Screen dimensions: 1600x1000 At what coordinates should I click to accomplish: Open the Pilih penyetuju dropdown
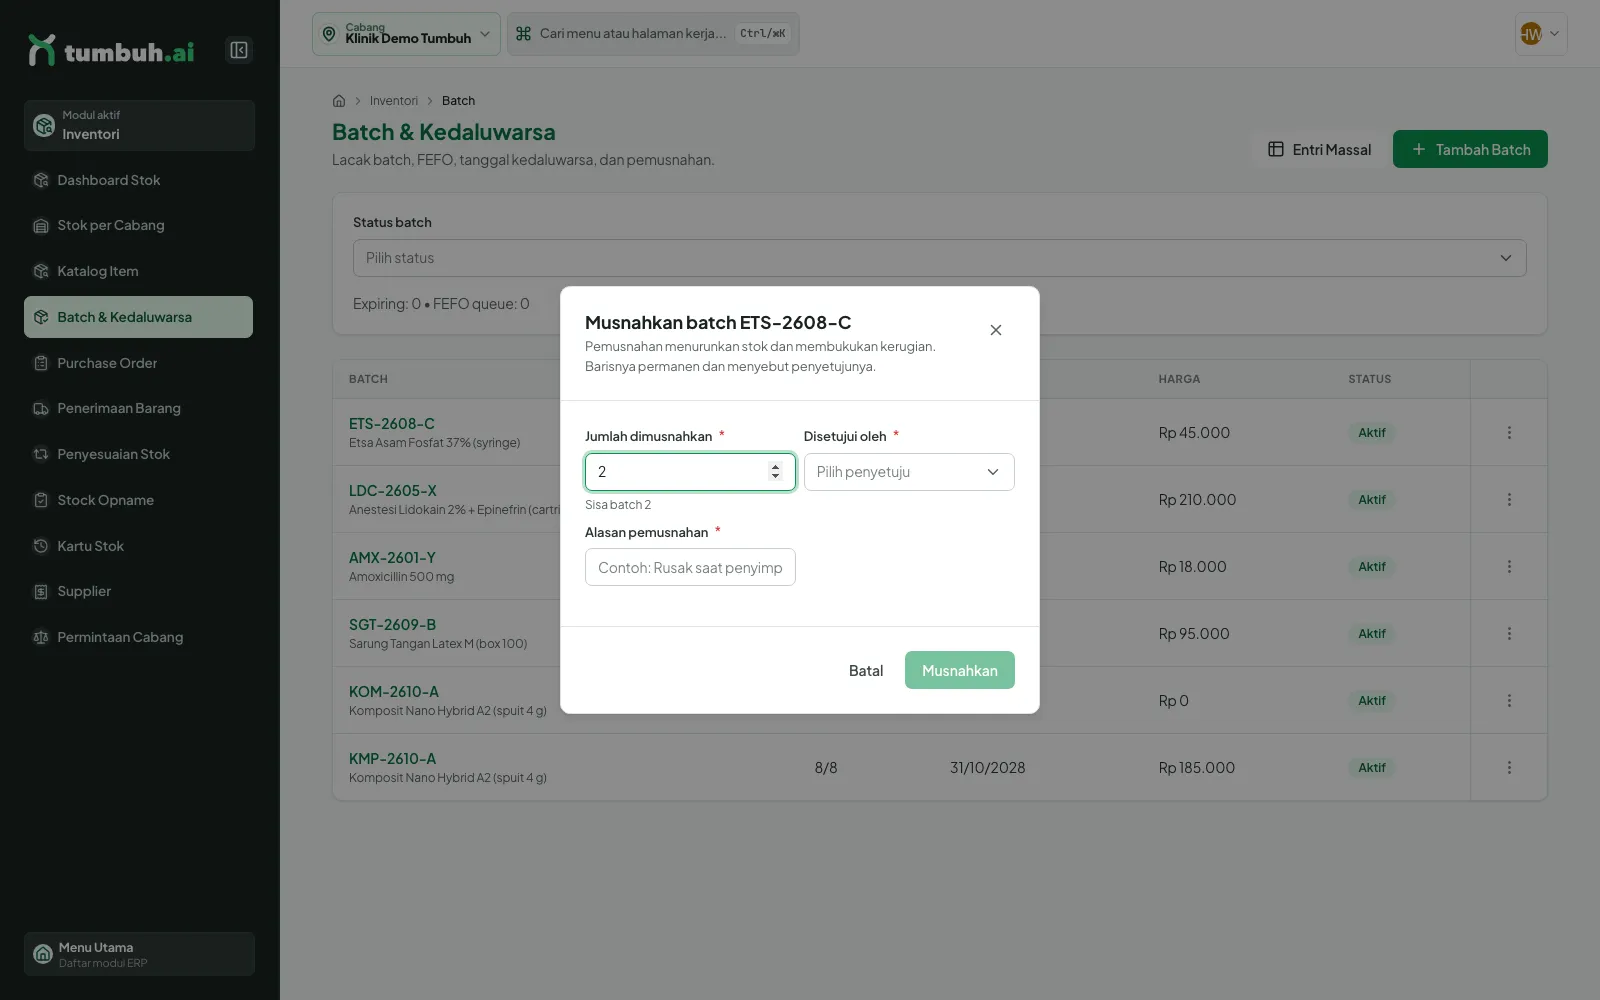click(909, 472)
